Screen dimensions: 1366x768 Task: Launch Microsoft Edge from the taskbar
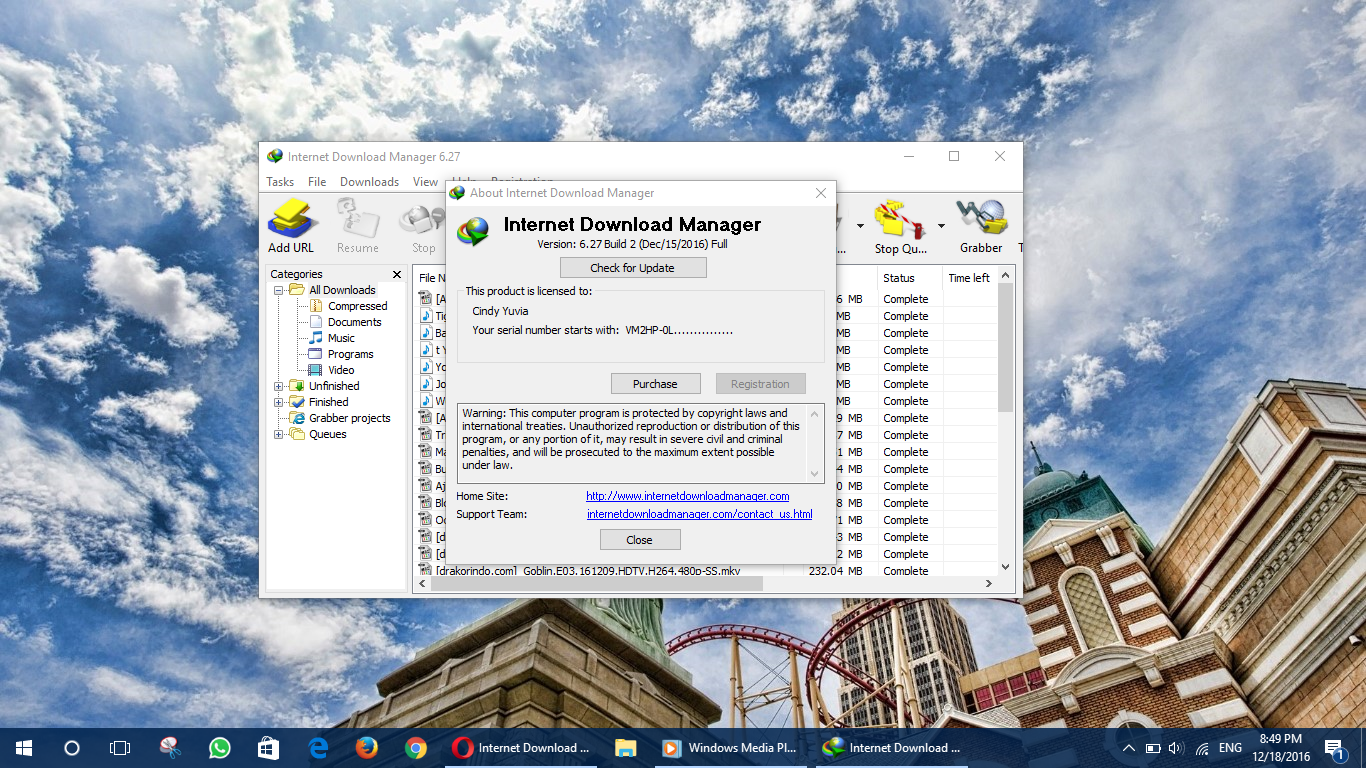pos(318,747)
